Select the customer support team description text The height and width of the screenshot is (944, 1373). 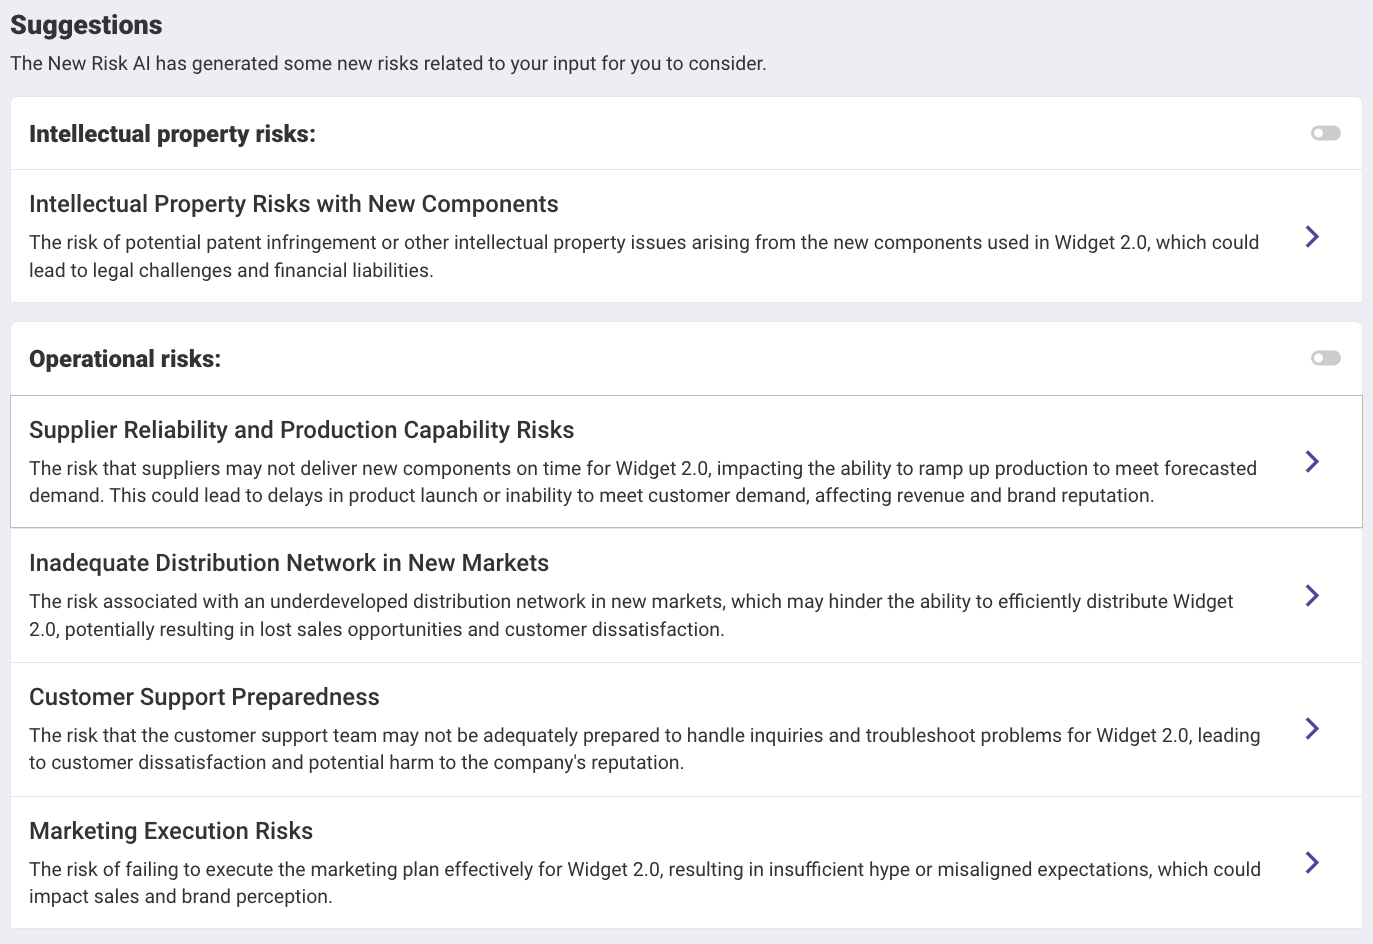click(x=645, y=749)
